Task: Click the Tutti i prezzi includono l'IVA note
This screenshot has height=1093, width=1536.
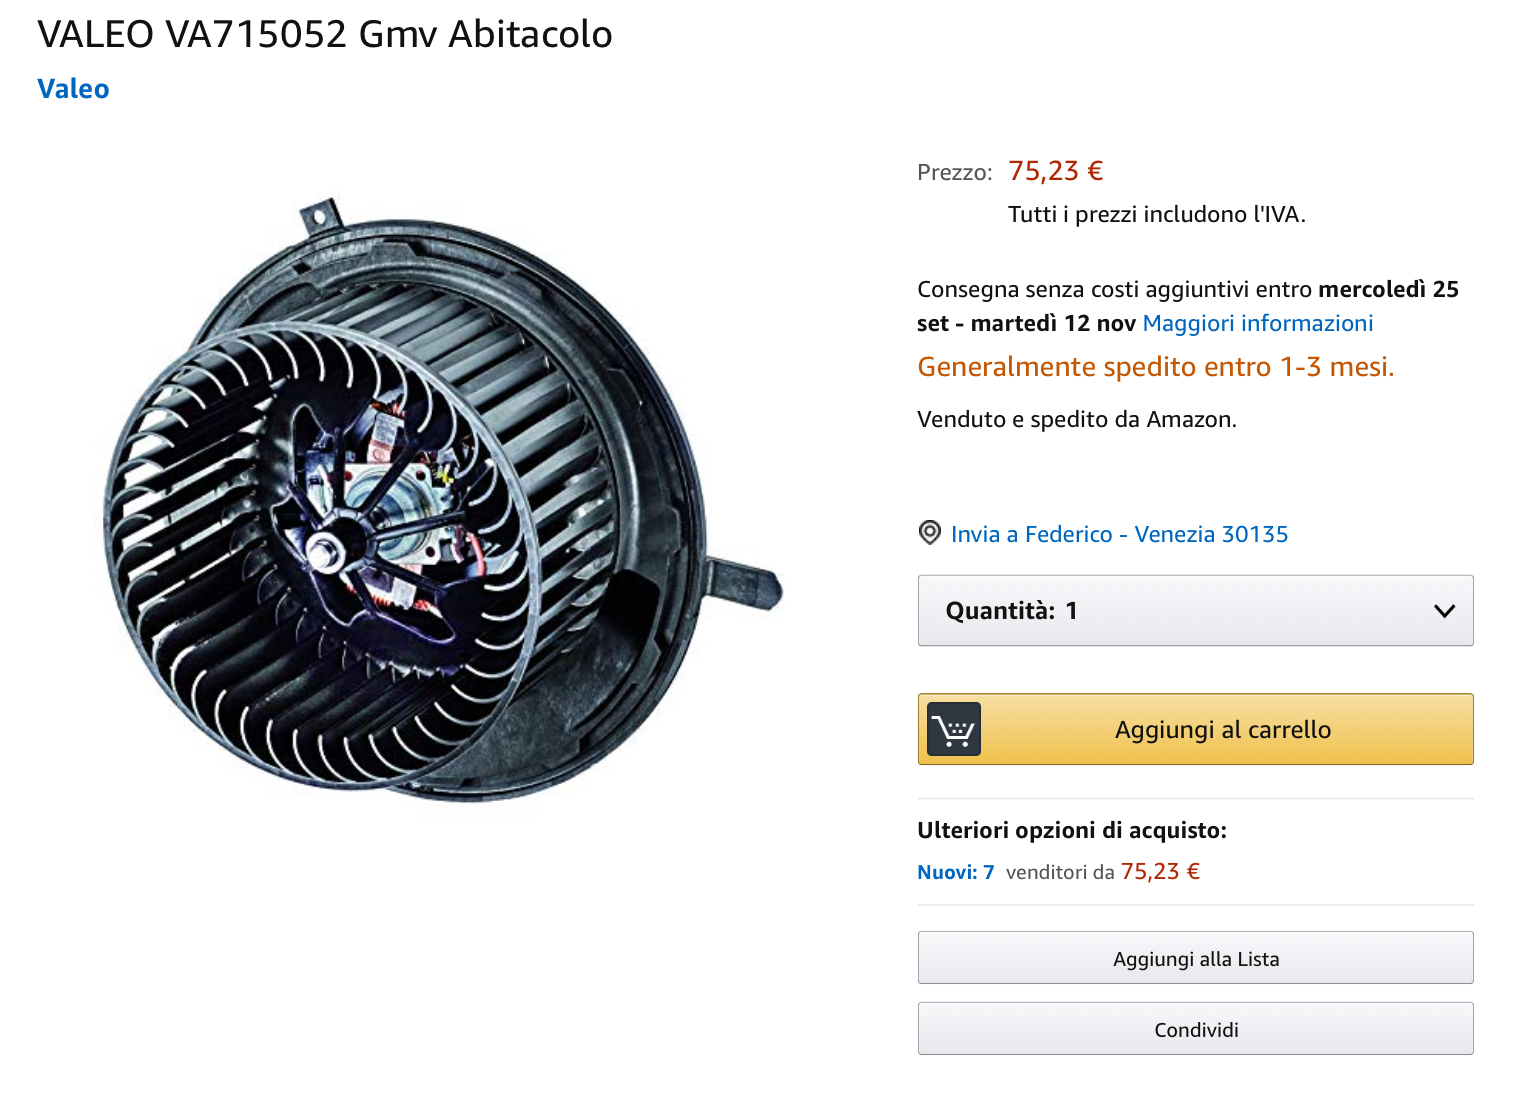Action: pyautogui.click(x=1157, y=214)
